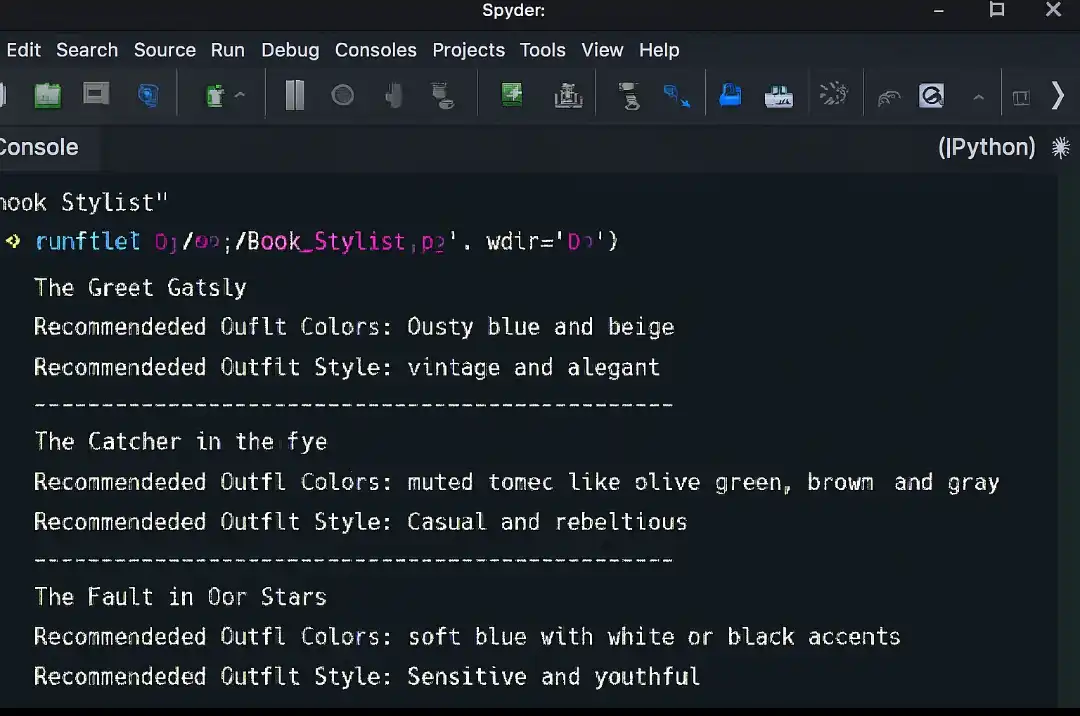Image resolution: width=1080 pixels, height=716 pixels.
Task: Click the blue diagonal arrow icon
Action: pyautogui.click(x=677, y=96)
